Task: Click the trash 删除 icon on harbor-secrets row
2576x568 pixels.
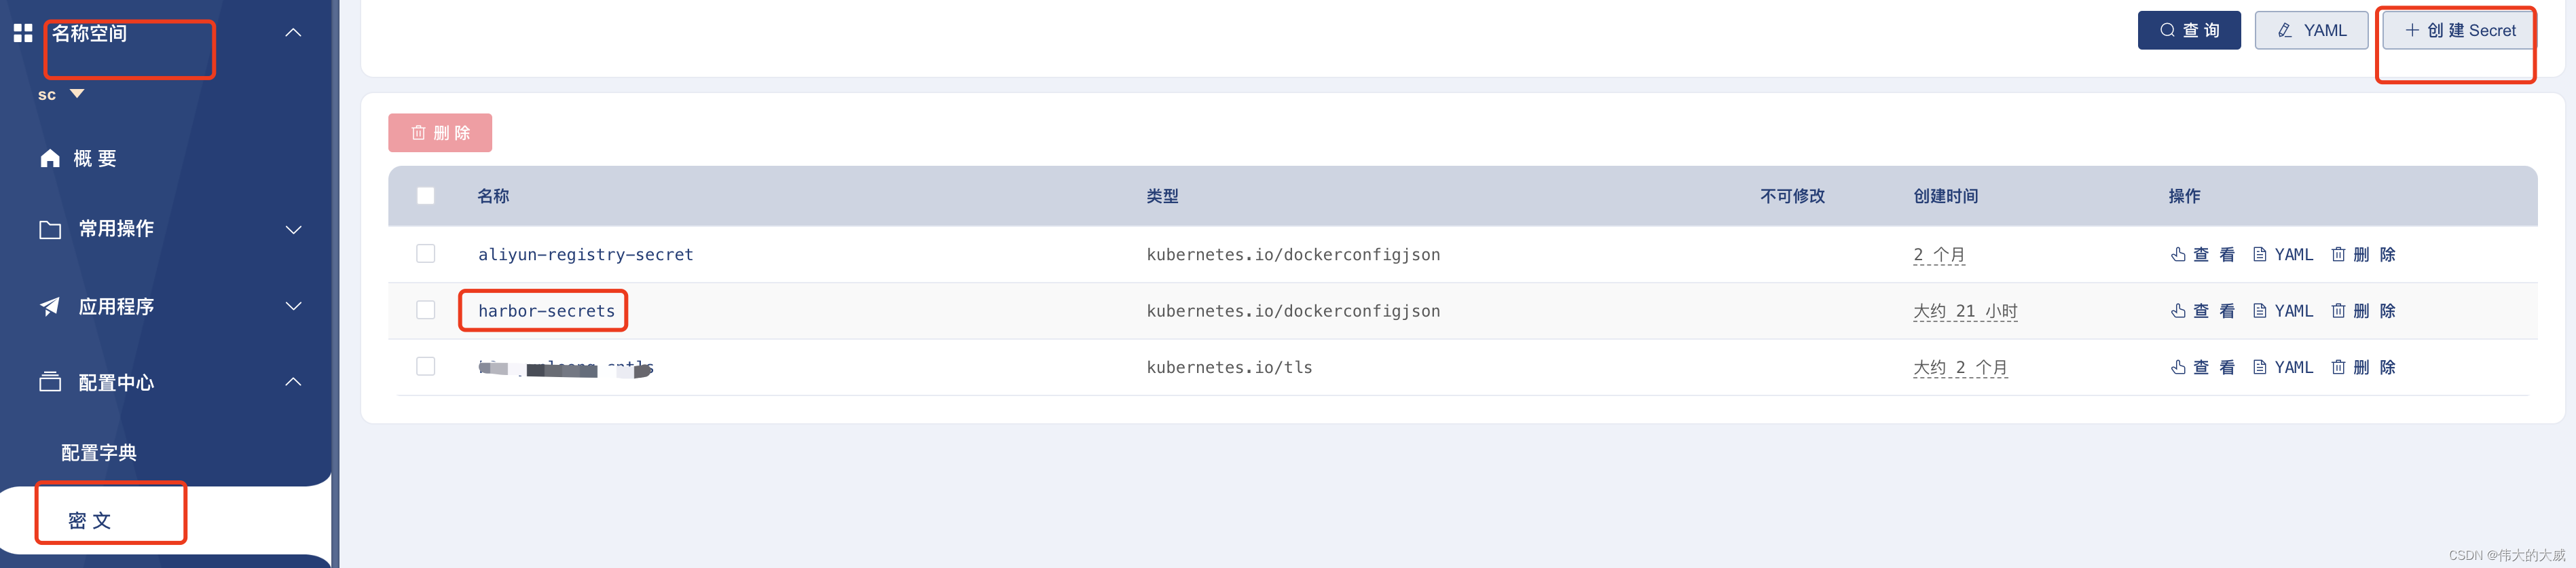Action: pos(2339,310)
